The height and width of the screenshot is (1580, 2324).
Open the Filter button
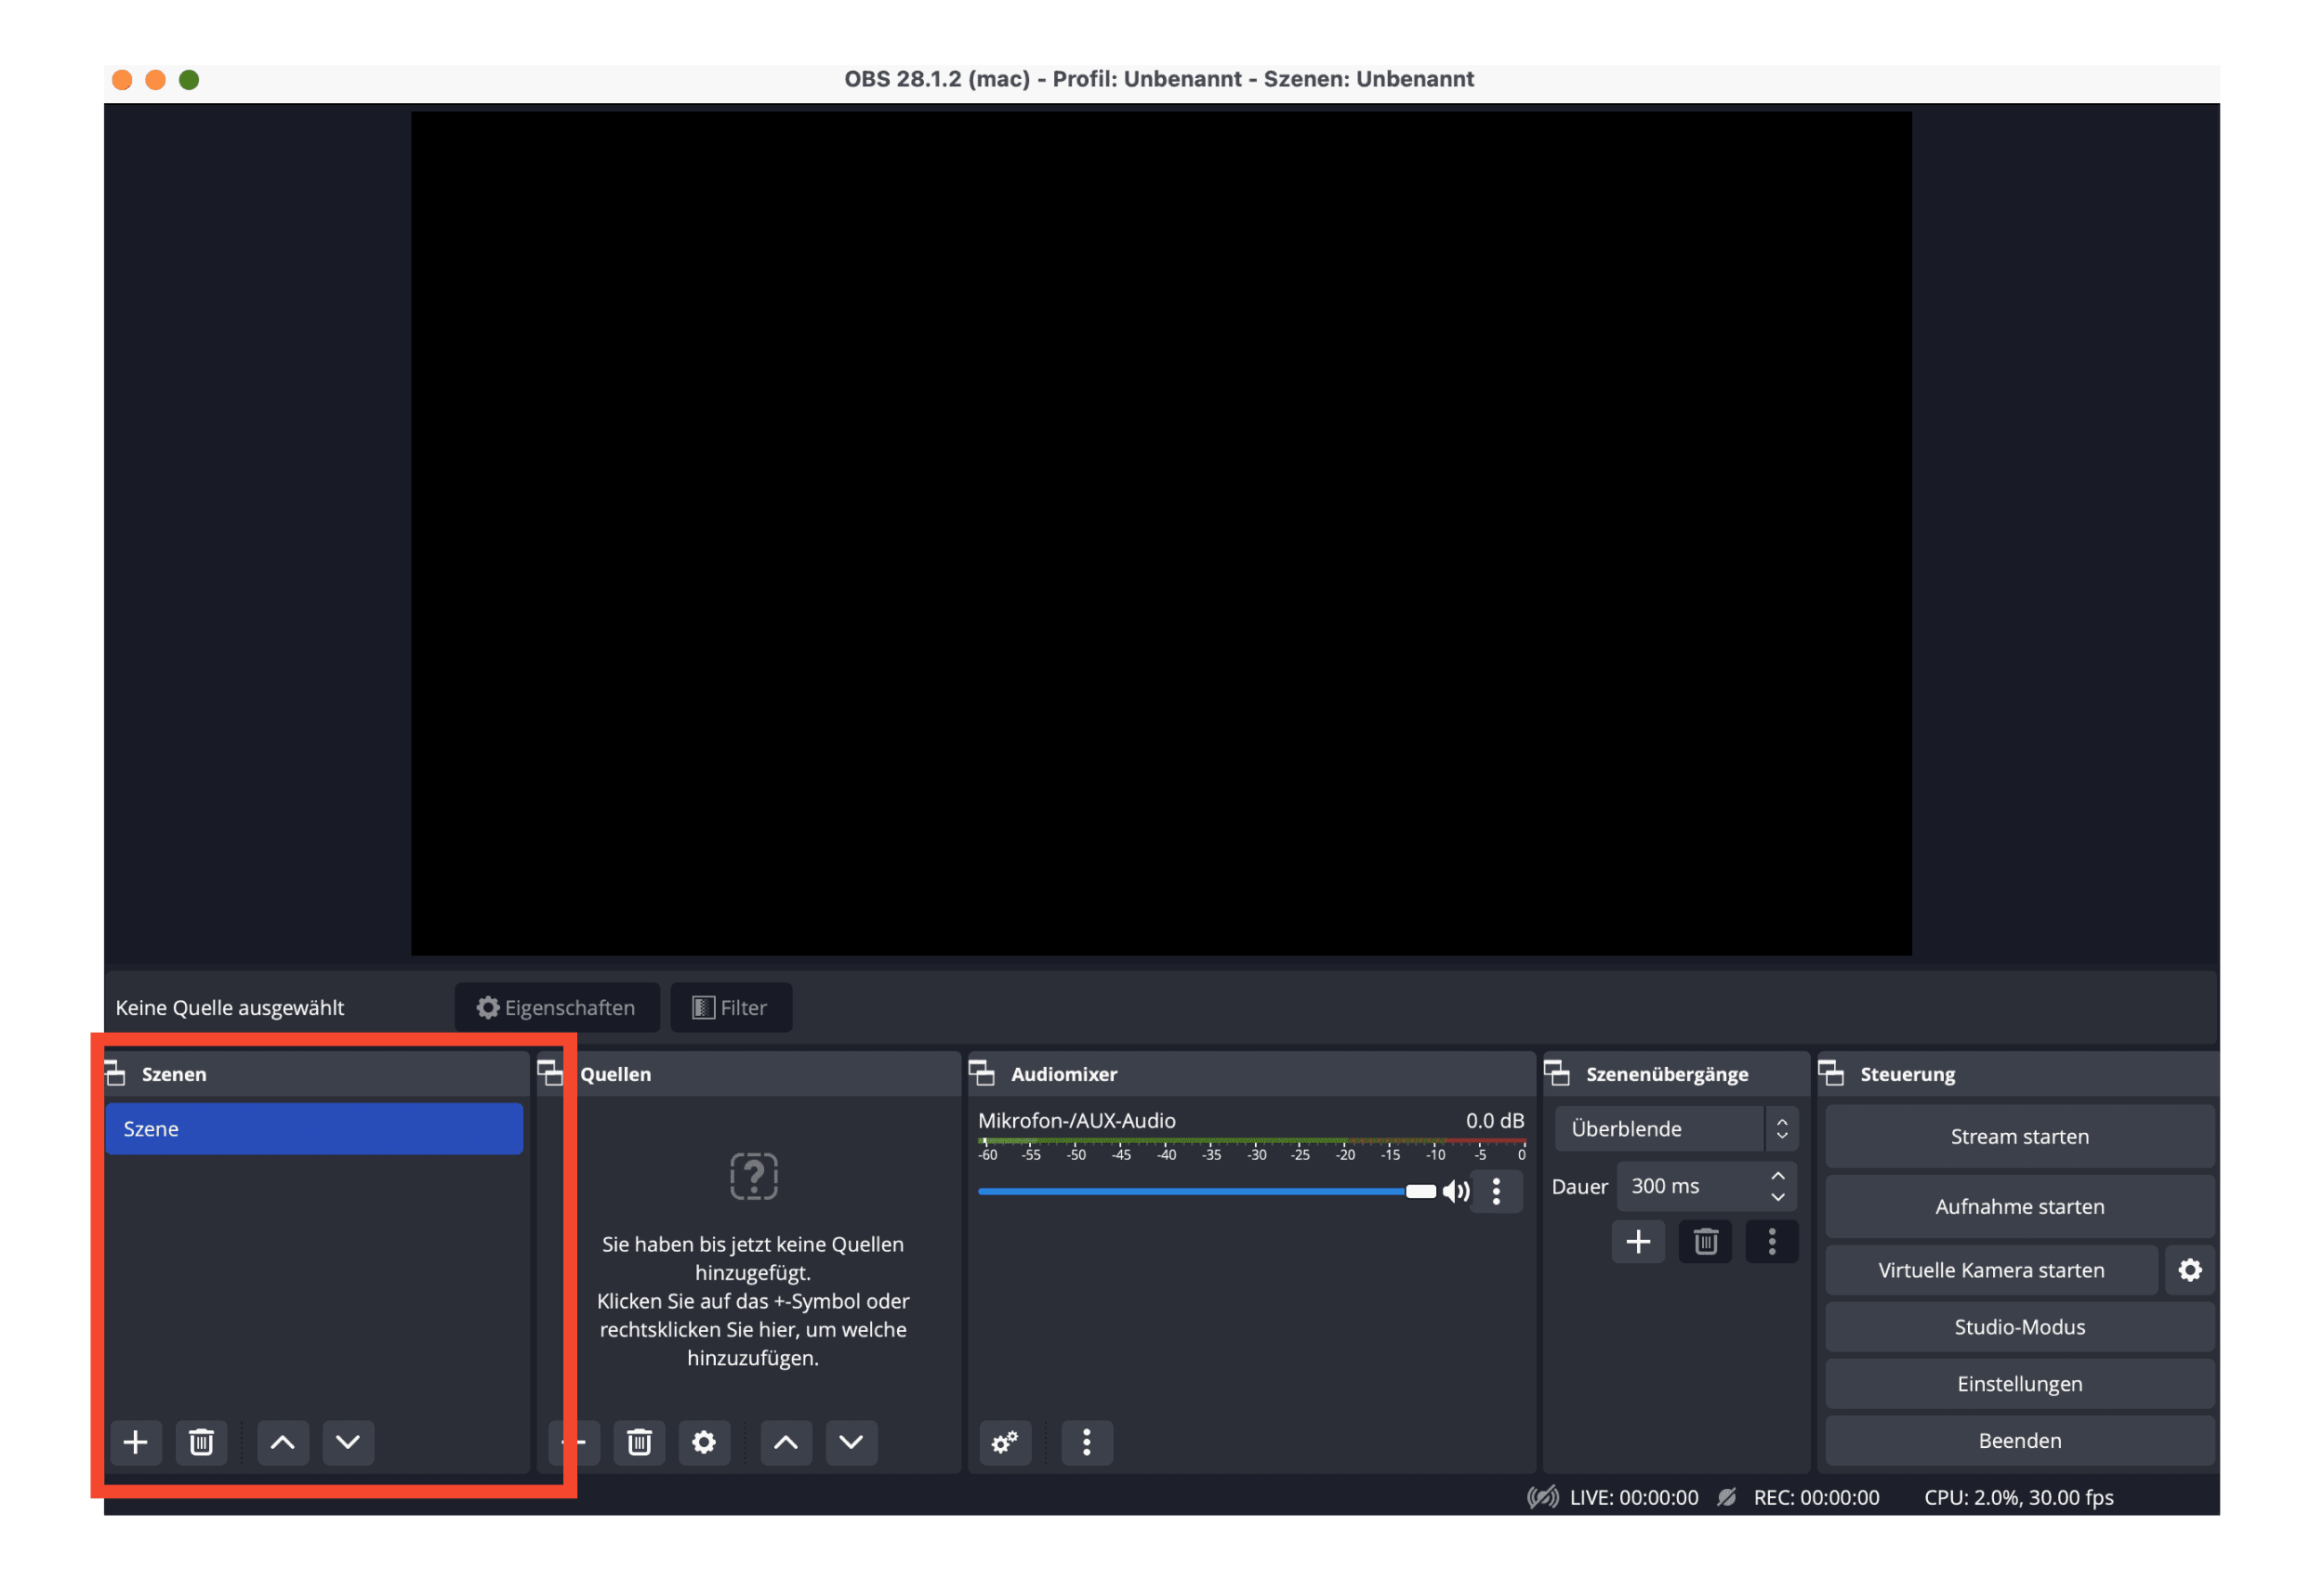tap(731, 1007)
